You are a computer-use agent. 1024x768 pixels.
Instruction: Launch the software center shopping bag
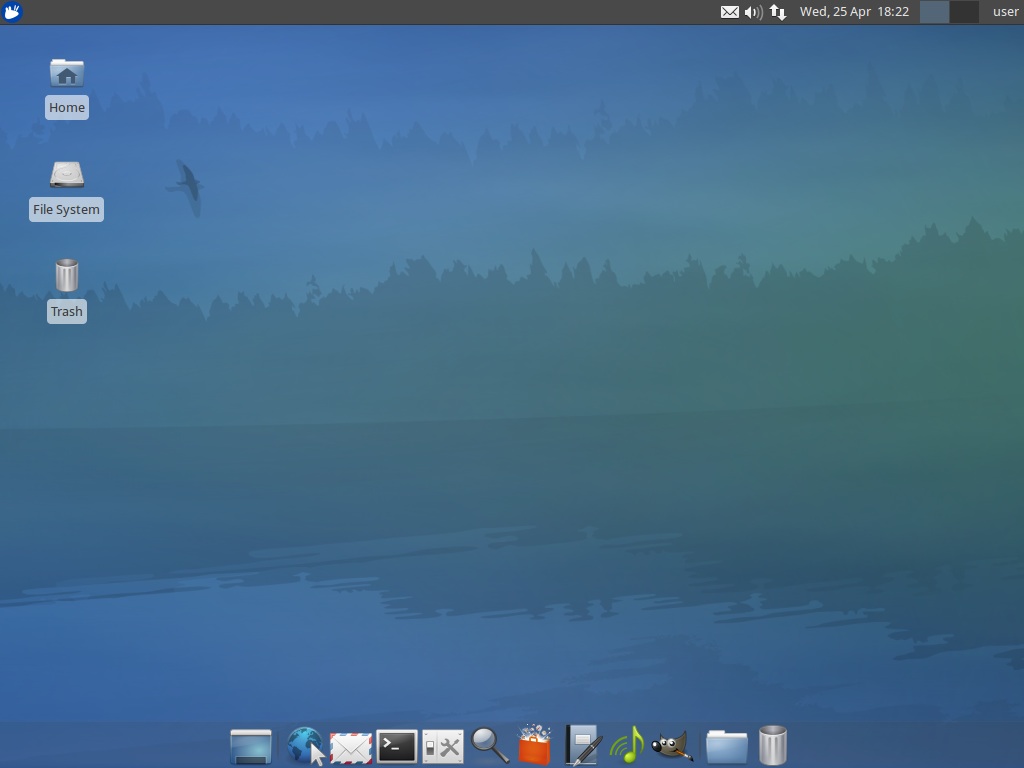535,744
